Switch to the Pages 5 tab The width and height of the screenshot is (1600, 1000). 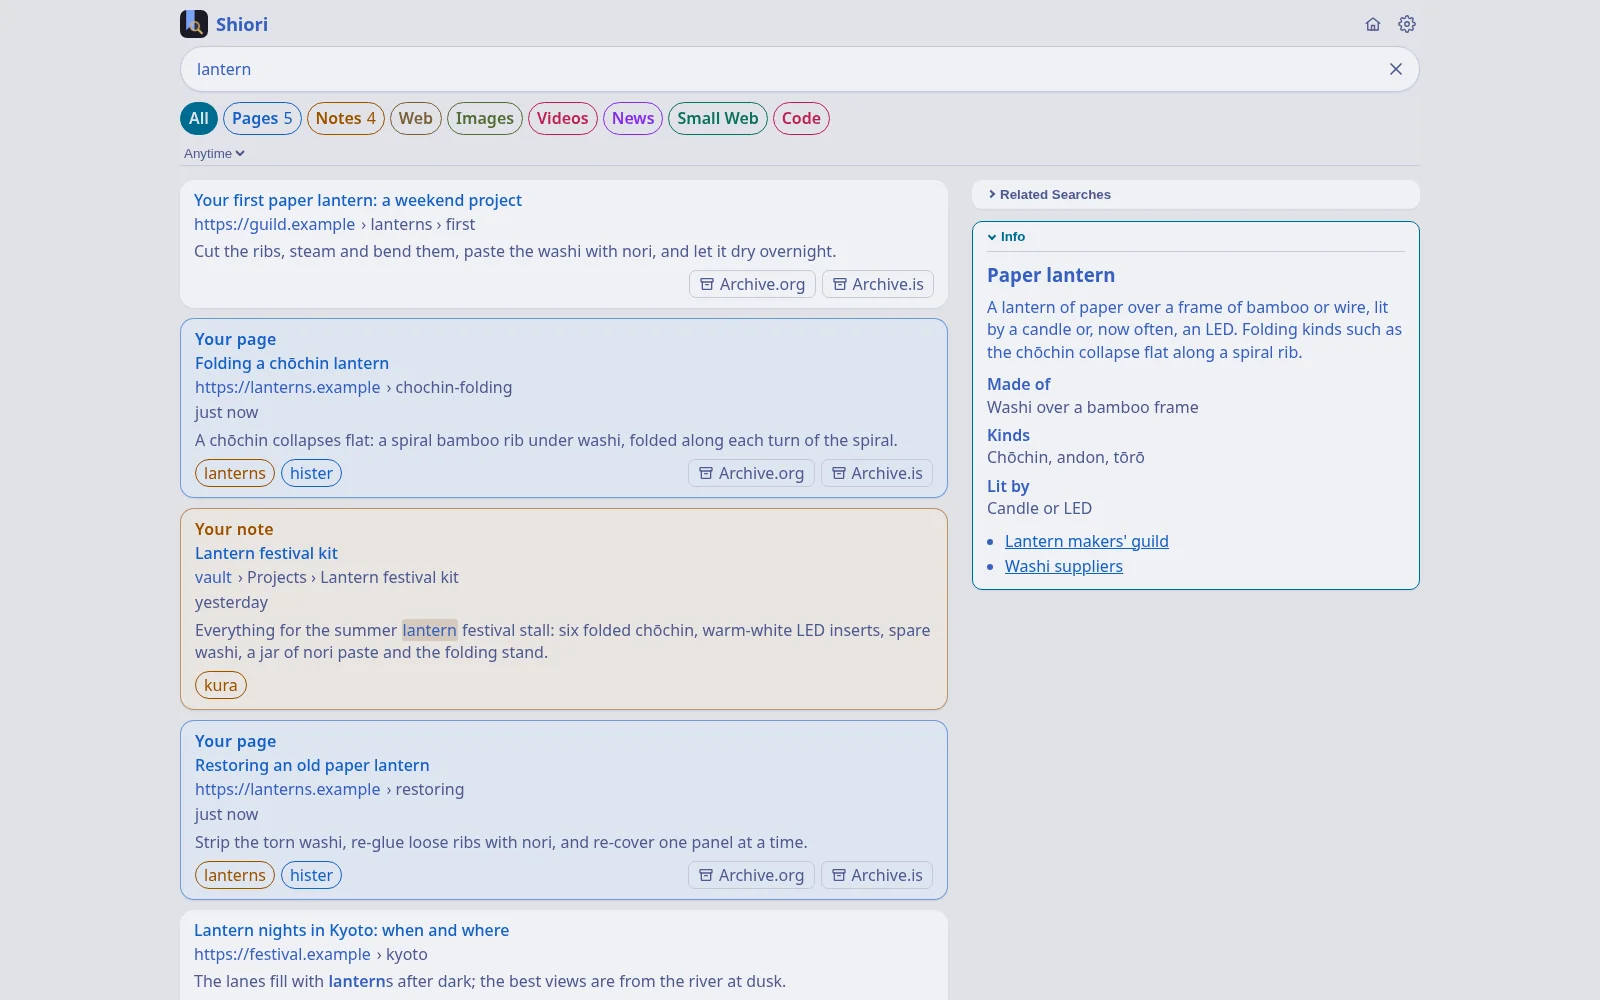pos(262,118)
